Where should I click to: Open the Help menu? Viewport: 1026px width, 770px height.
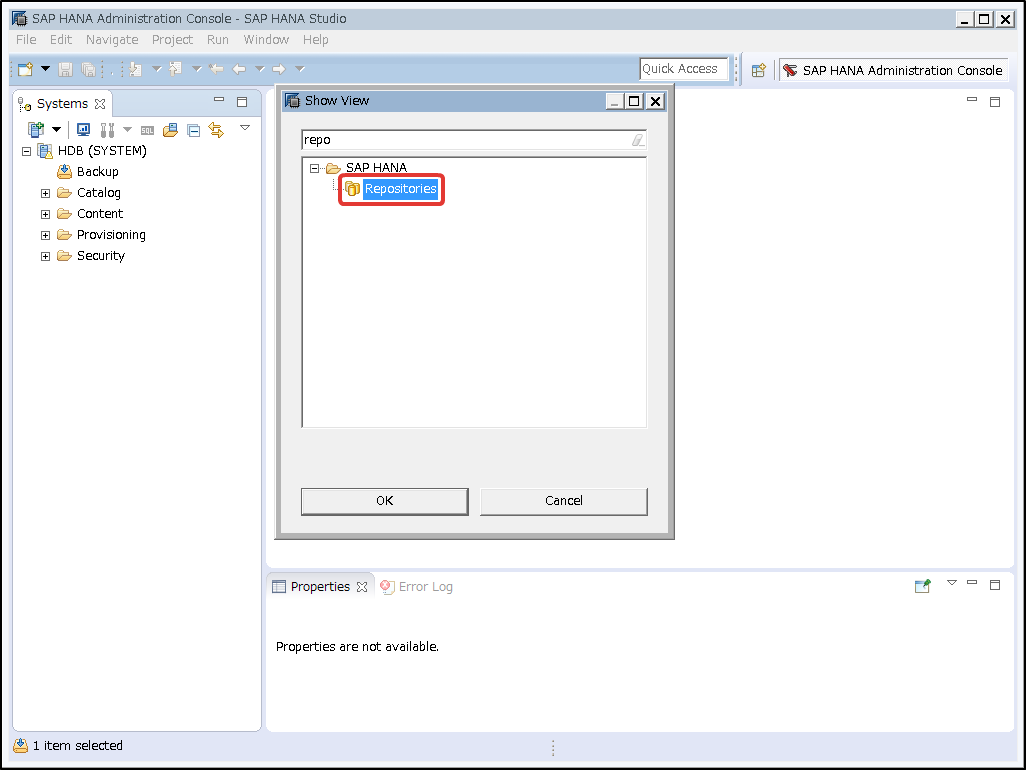click(315, 40)
